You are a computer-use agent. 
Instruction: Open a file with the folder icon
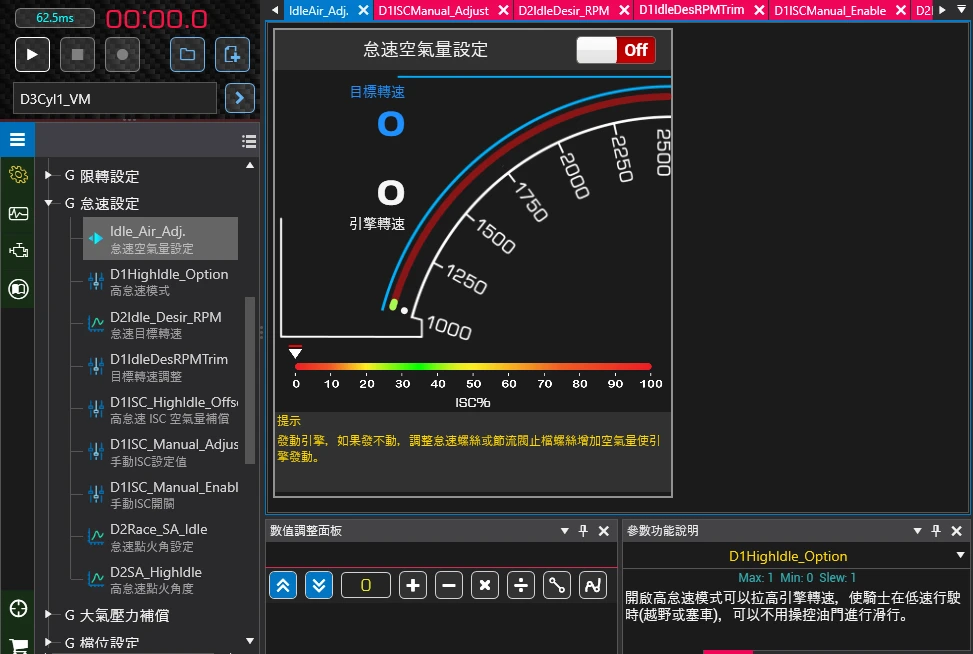[187, 55]
